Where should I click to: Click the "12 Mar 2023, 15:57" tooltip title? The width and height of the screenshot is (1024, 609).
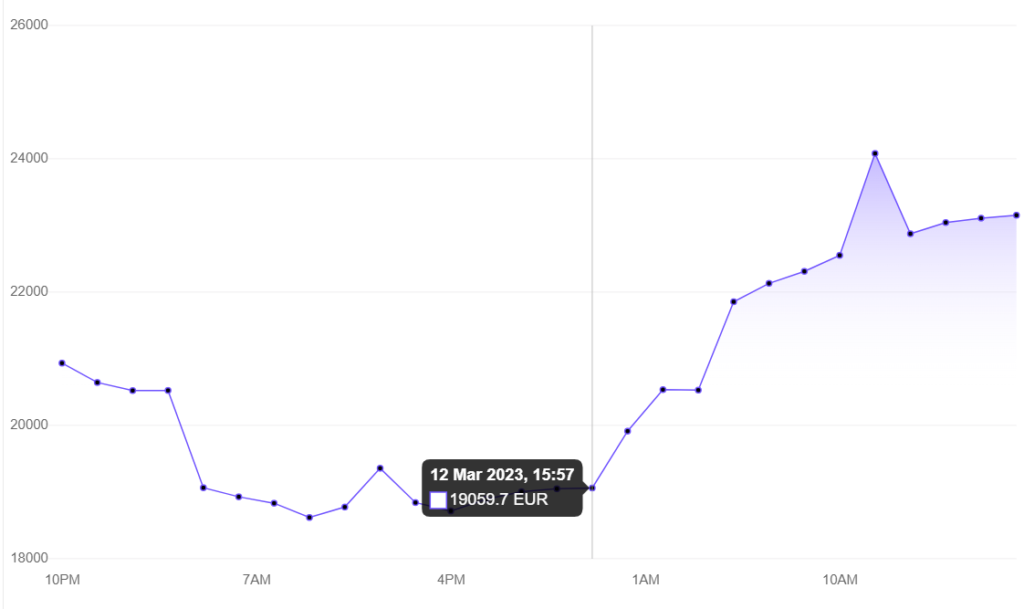click(x=502, y=474)
